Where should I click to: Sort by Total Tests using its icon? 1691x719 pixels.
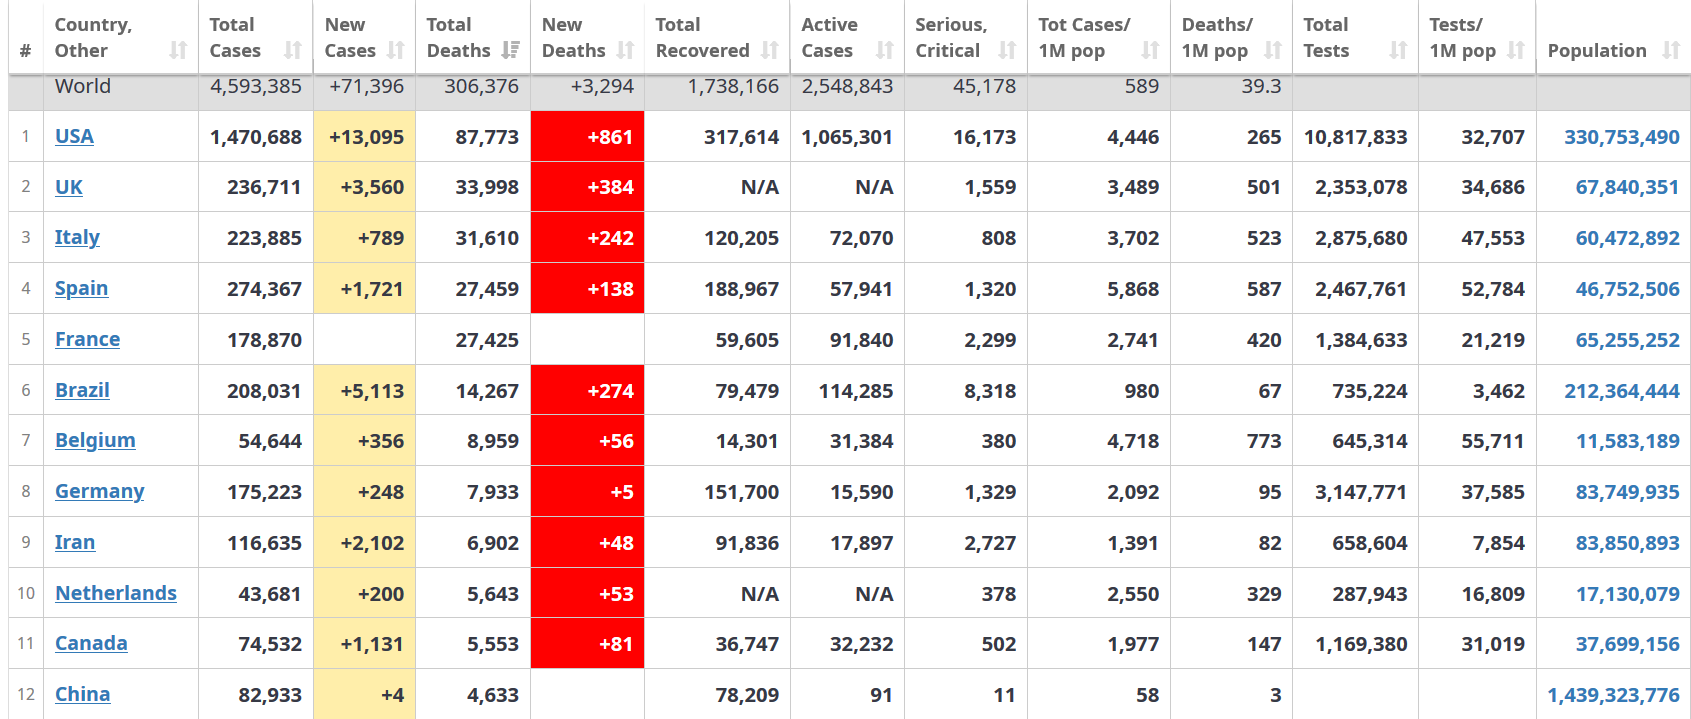click(1399, 50)
